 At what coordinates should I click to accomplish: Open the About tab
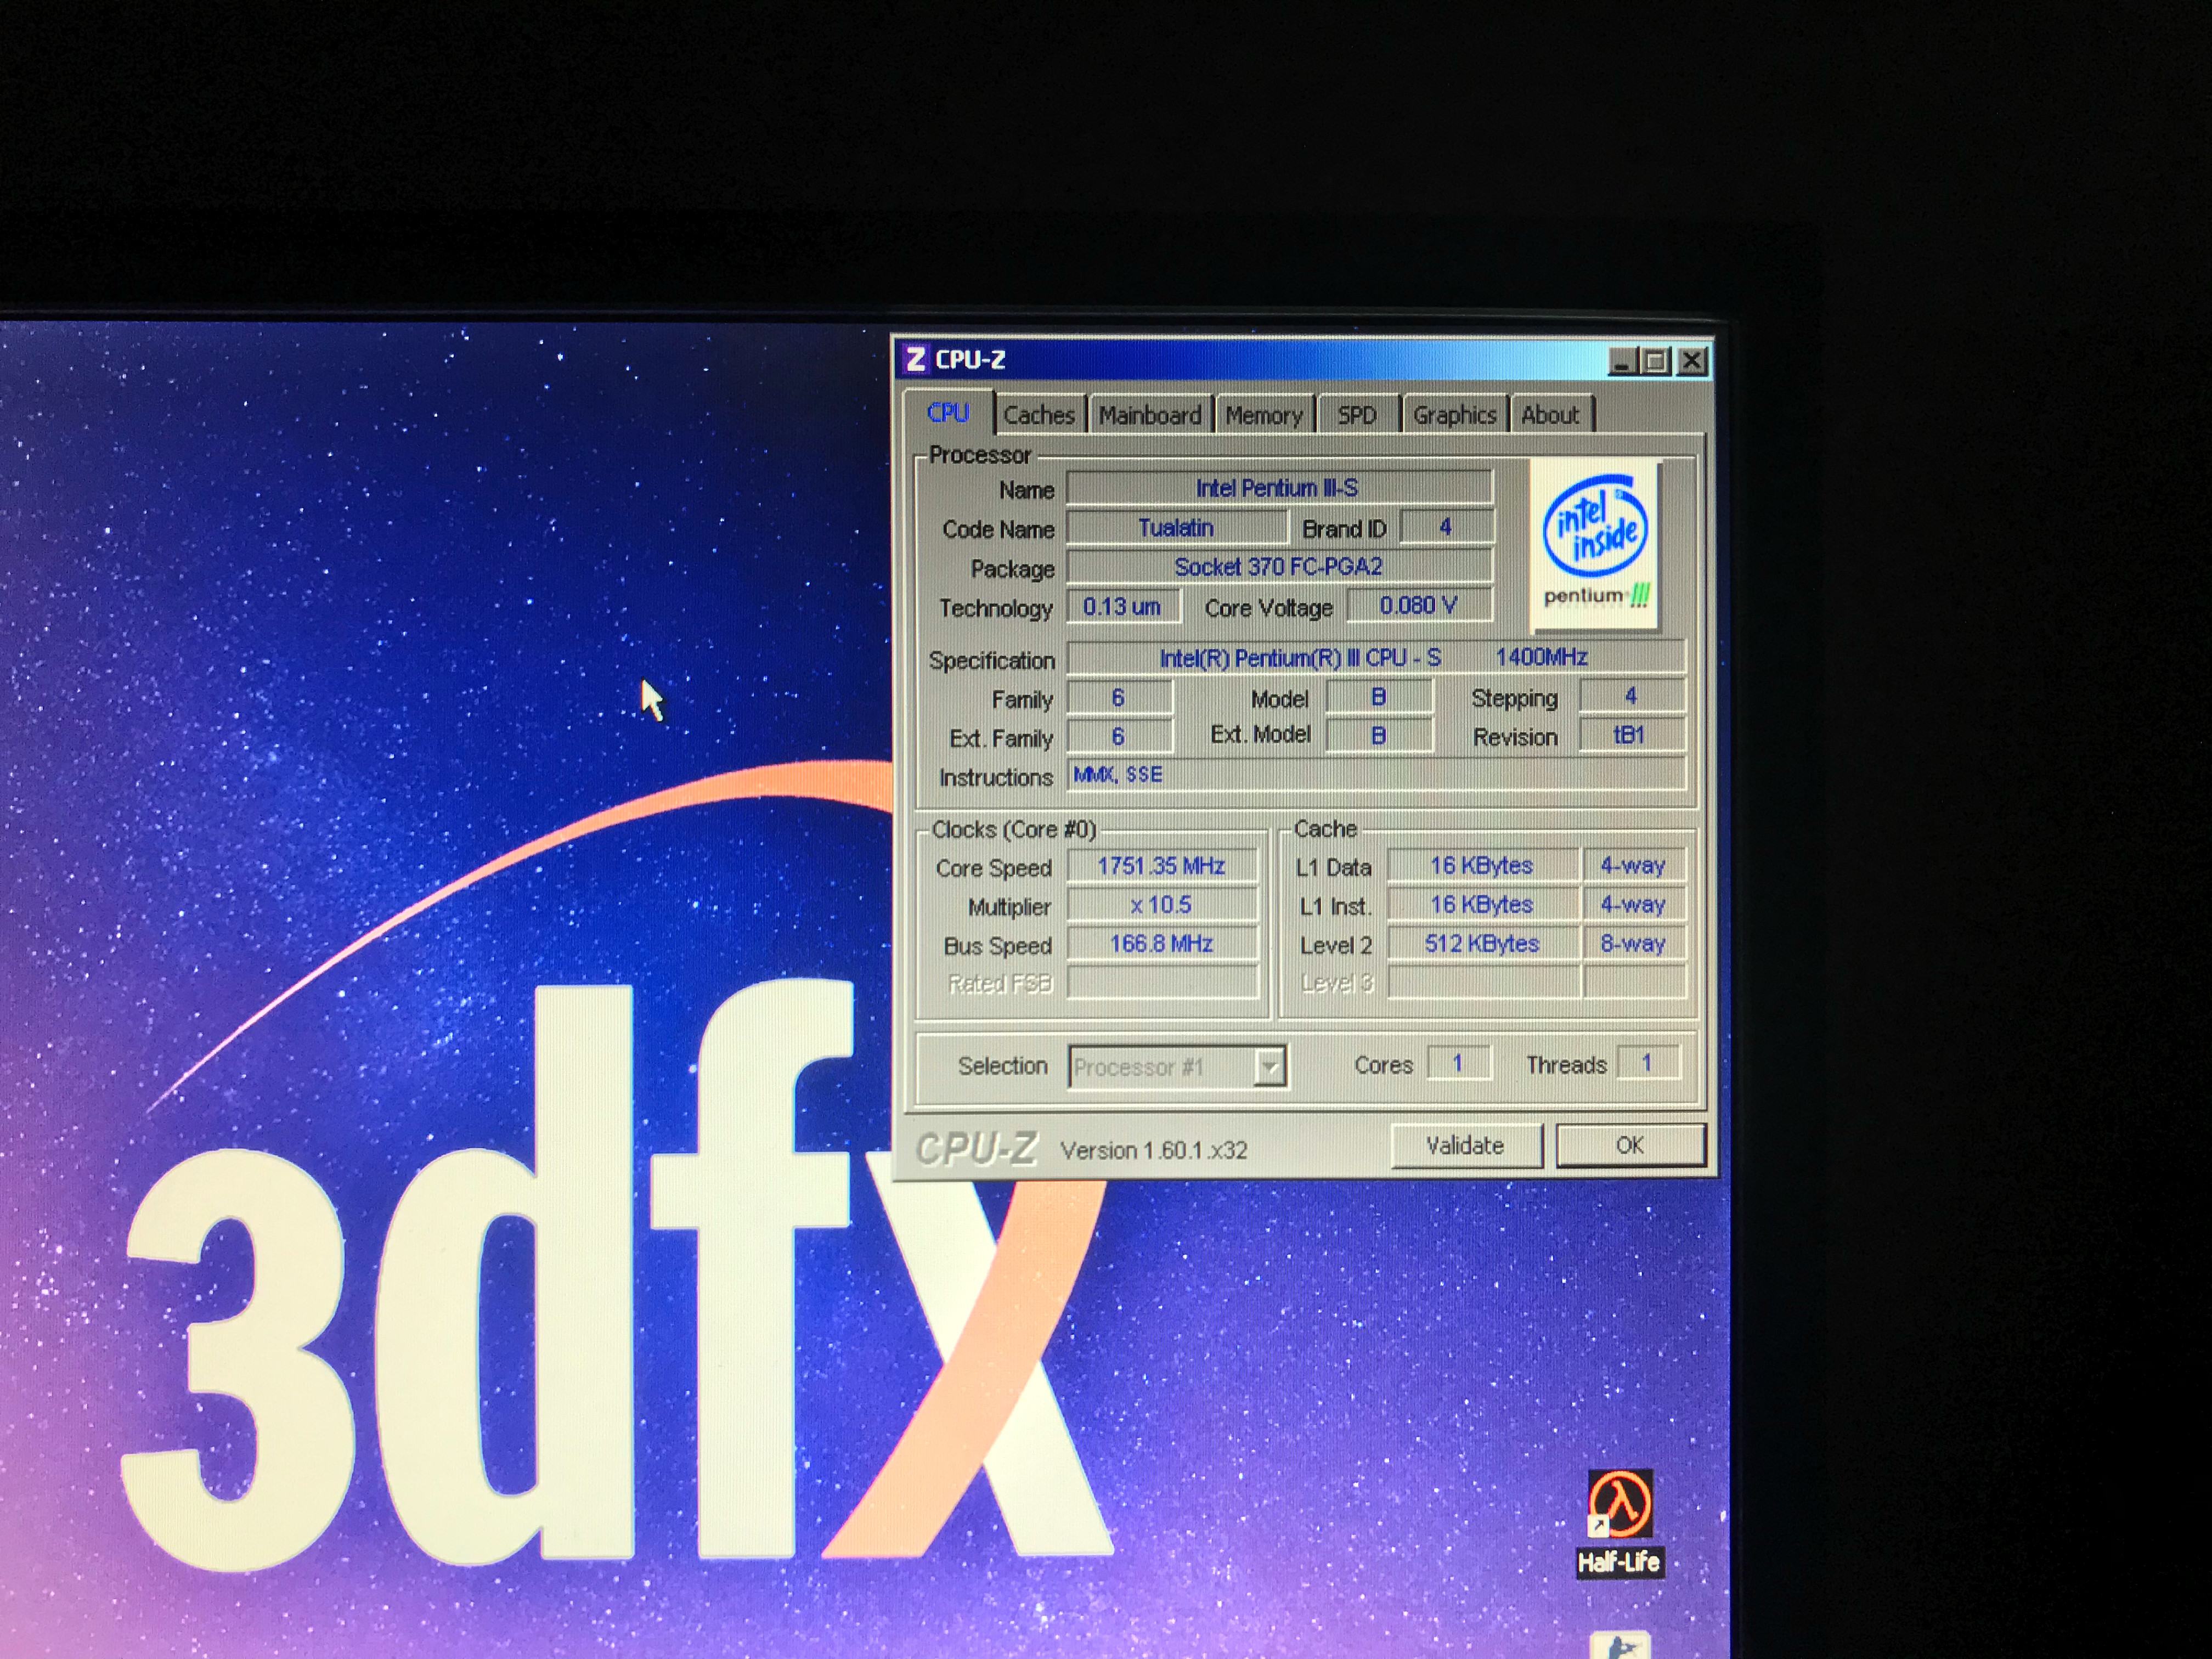tap(1550, 415)
